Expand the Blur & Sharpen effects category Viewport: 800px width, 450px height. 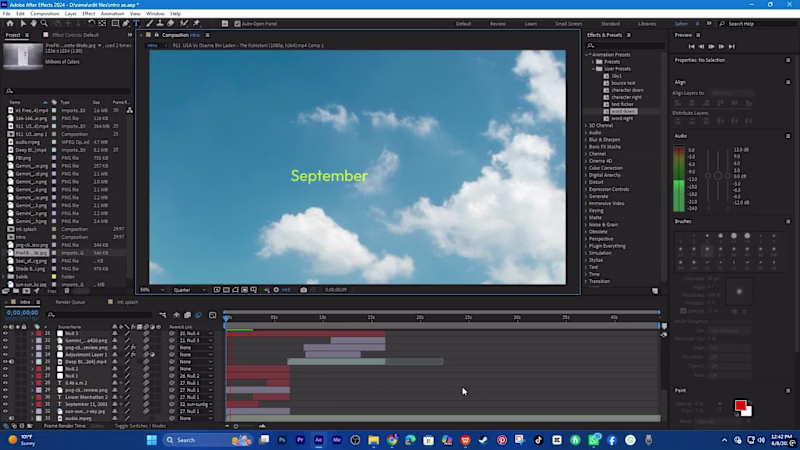click(586, 139)
